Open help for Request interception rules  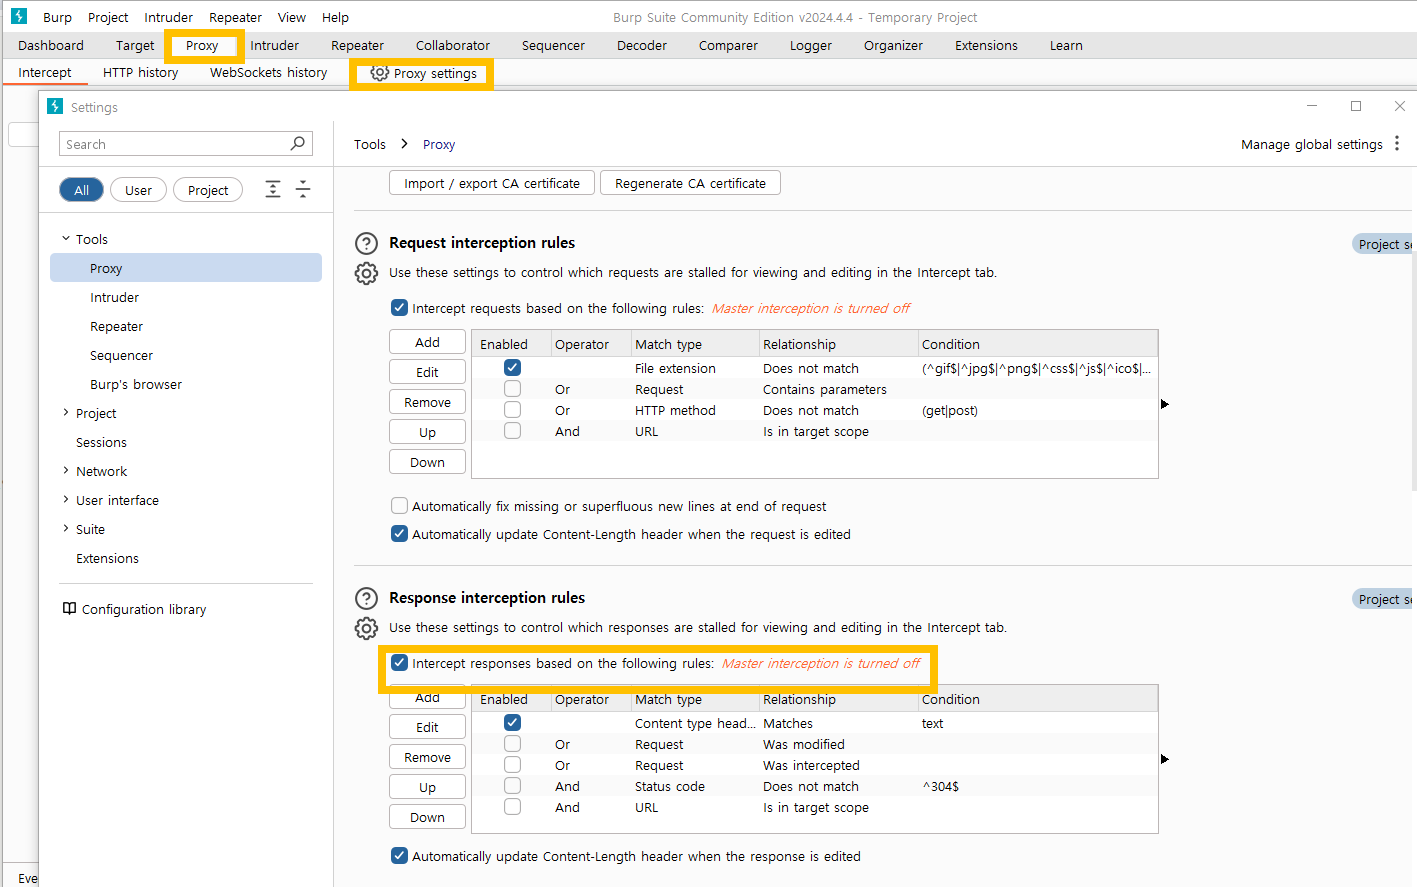click(x=367, y=243)
